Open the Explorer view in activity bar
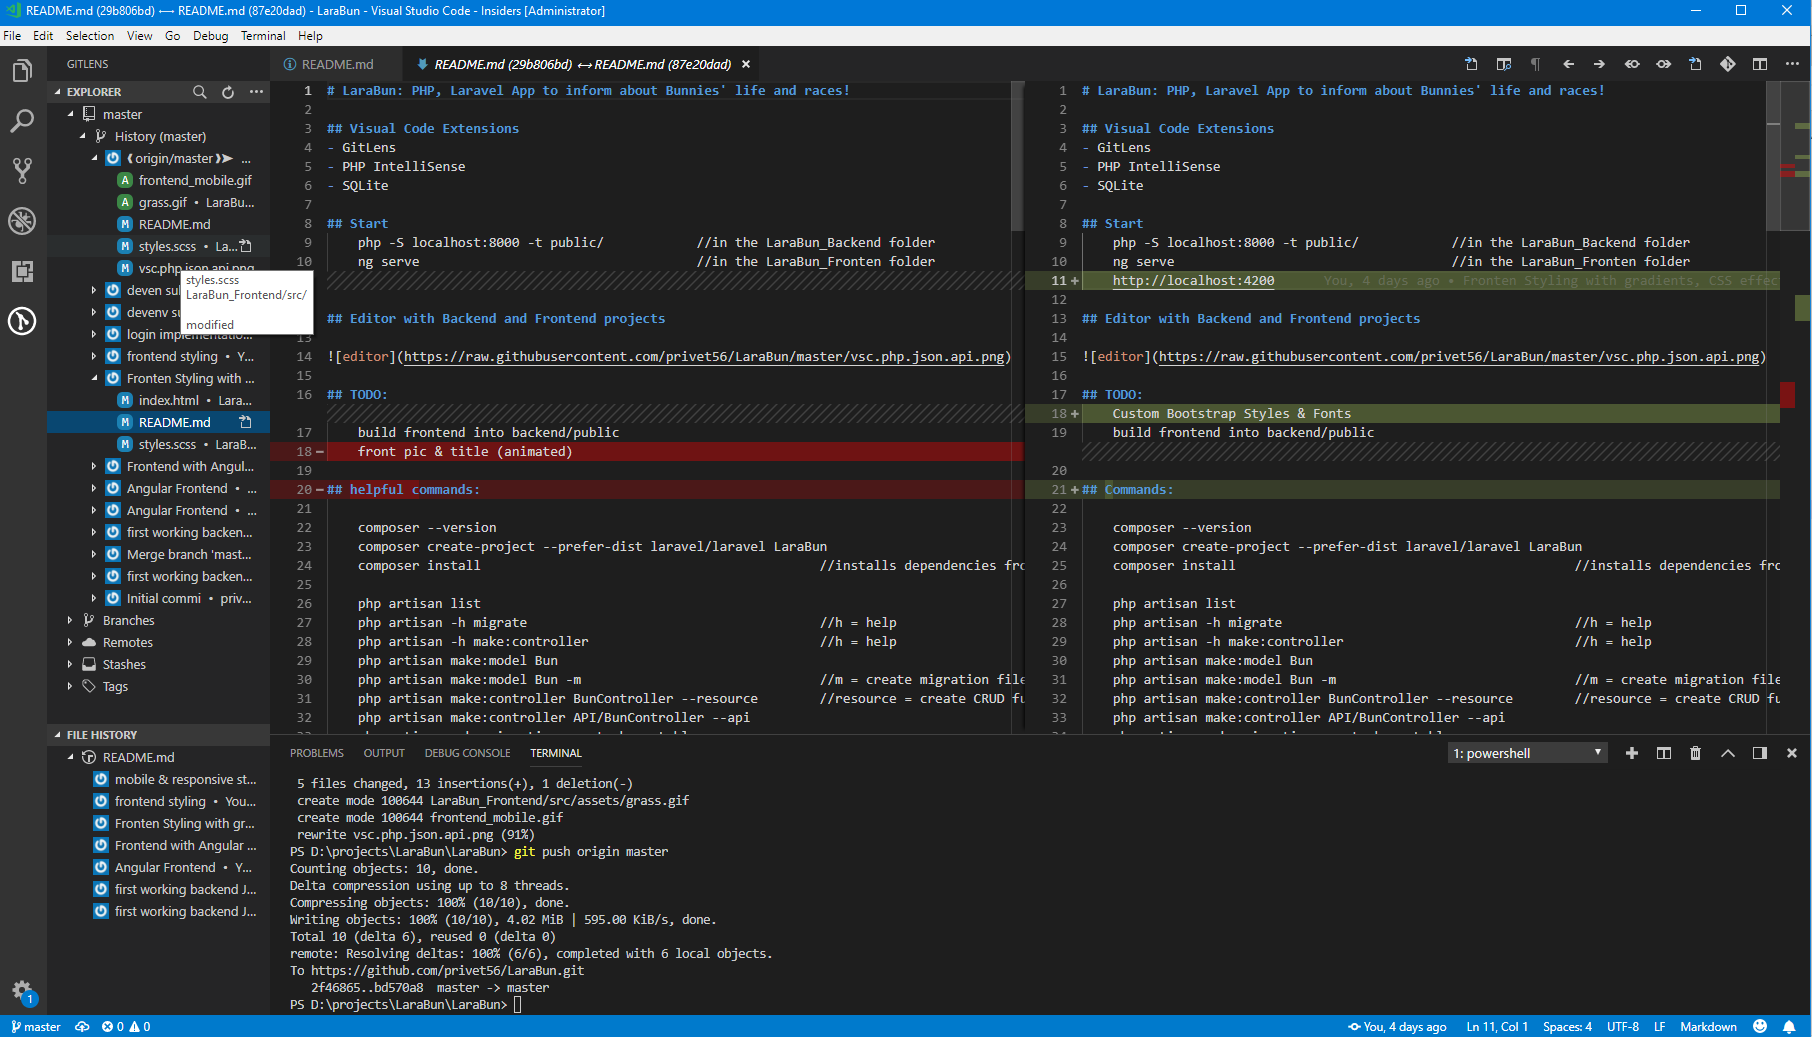 click(22, 71)
